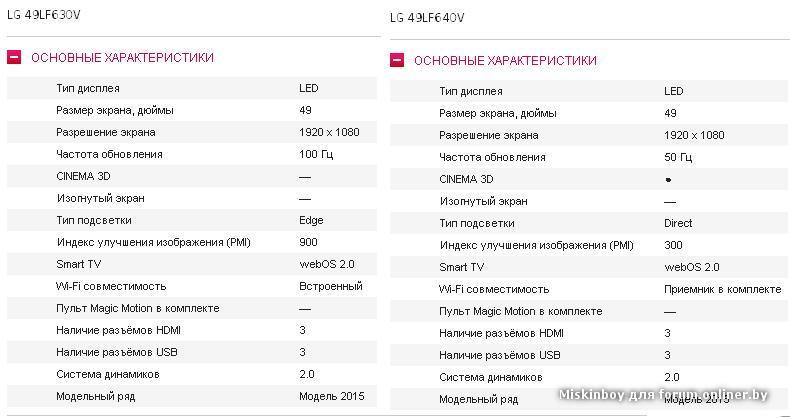Click the 100 Гц refresh rate value
This screenshot has height=418, width=790.
[x=315, y=154]
